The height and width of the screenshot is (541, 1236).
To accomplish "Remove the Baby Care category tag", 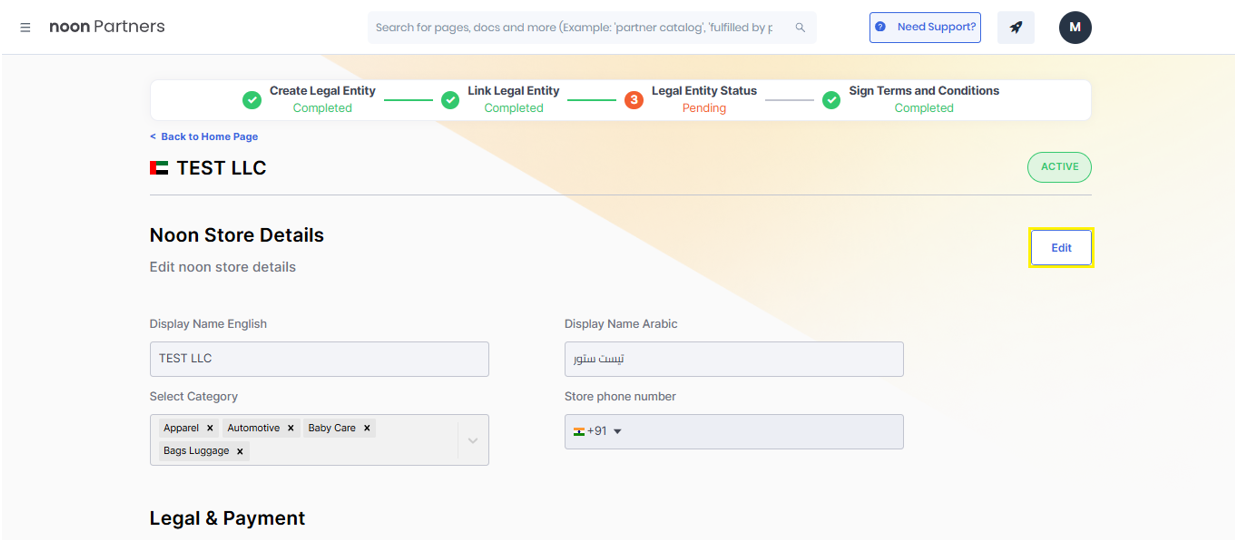I will 367,428.
